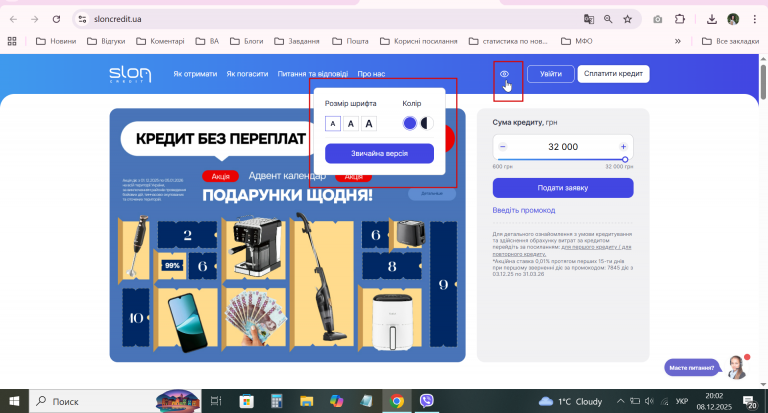
Task: Bookmark this page with star icon
Action: point(627,19)
